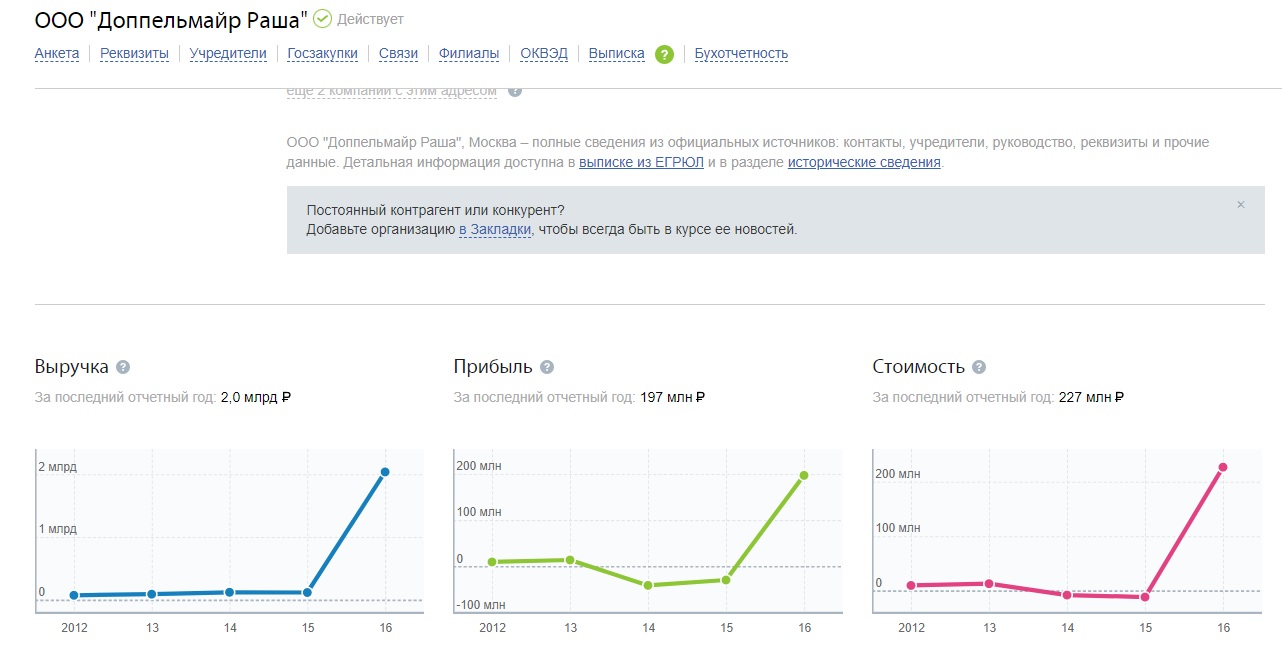The image size is (1282, 660).
Task: Open the Госзакупки section
Action: coord(322,54)
